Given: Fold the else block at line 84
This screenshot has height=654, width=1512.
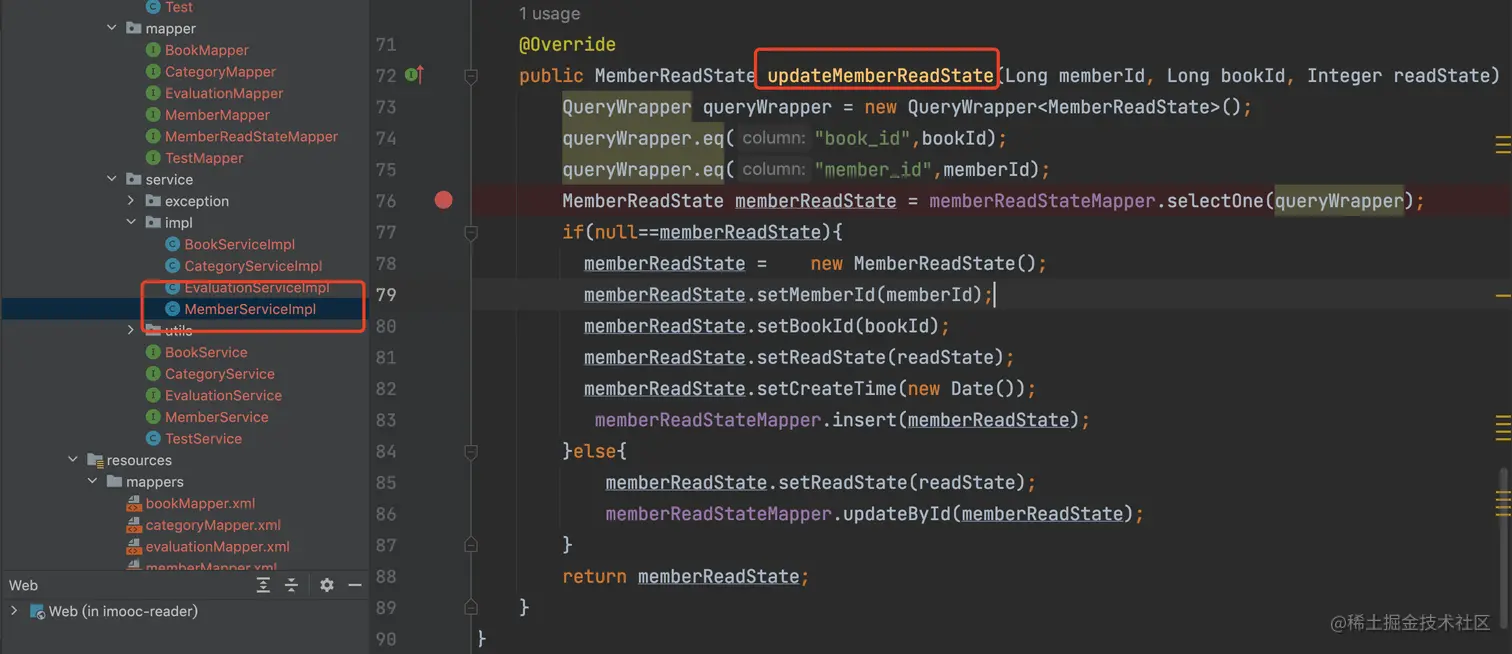Looking at the screenshot, I should [471, 451].
